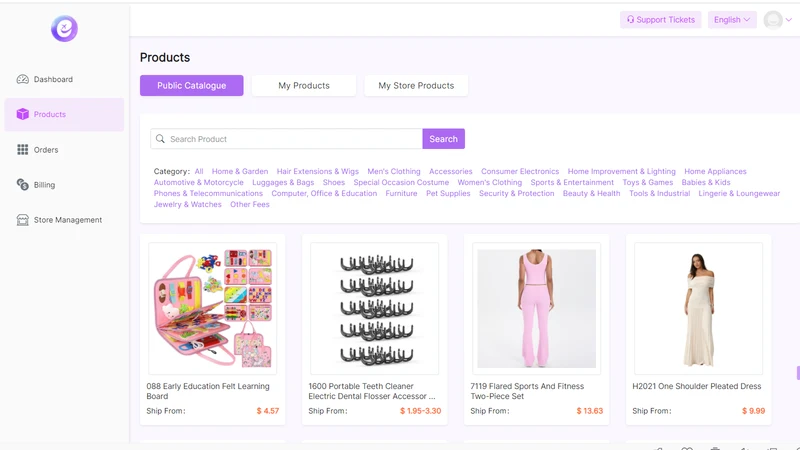Click the $ 13.63 price
The width and height of the screenshot is (800, 450).
[x=589, y=411]
